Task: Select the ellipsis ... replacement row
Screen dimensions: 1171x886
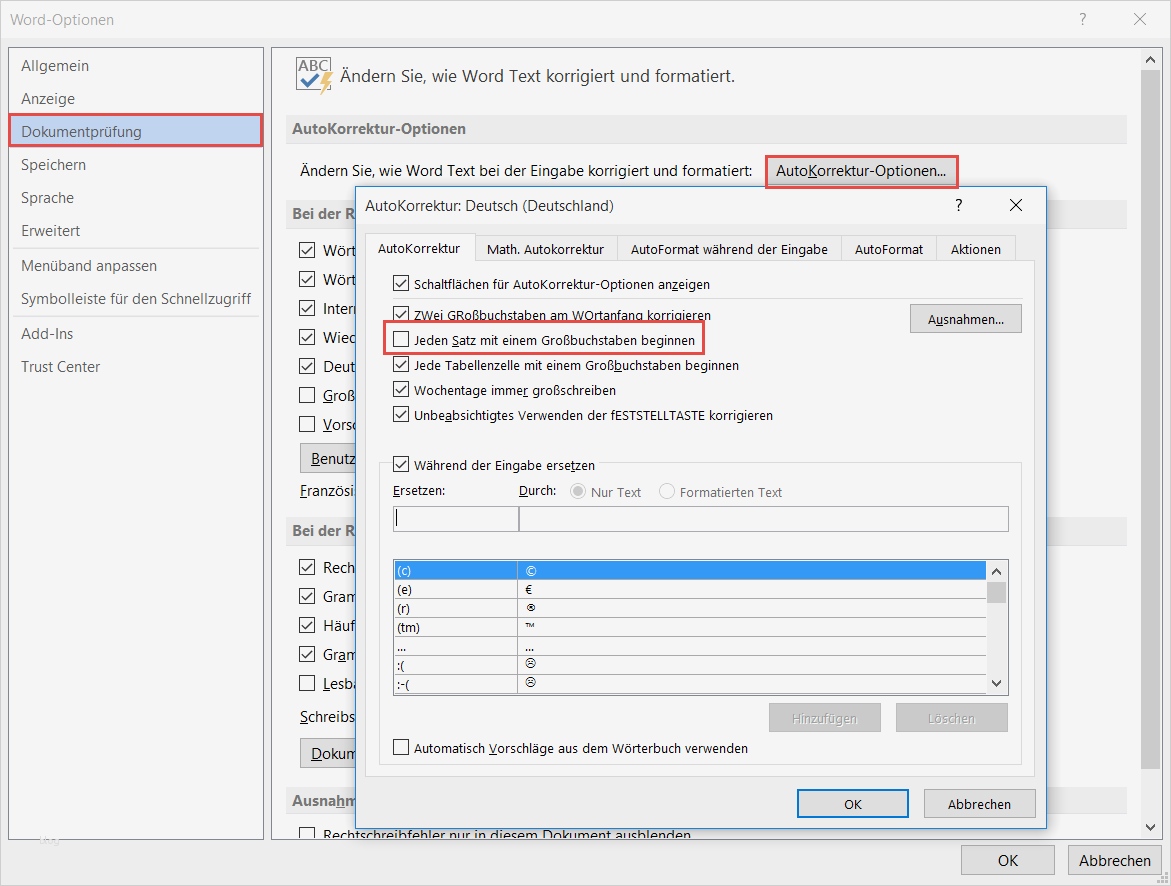Action: point(690,645)
